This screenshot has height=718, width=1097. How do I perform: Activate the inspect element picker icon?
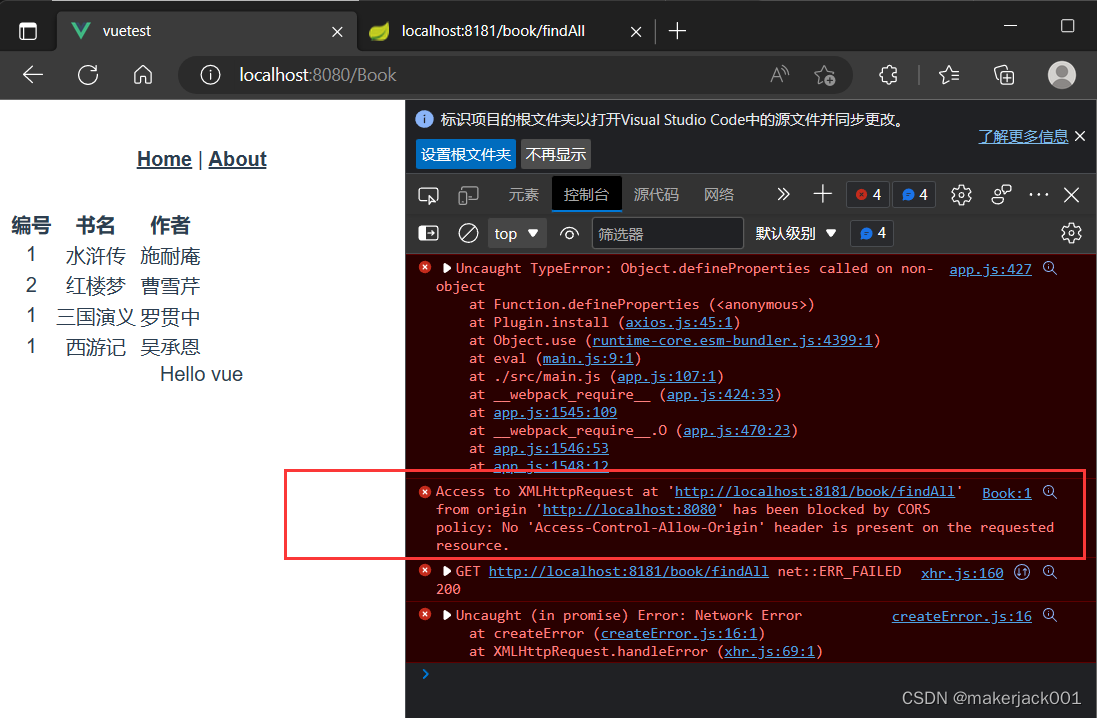428,195
